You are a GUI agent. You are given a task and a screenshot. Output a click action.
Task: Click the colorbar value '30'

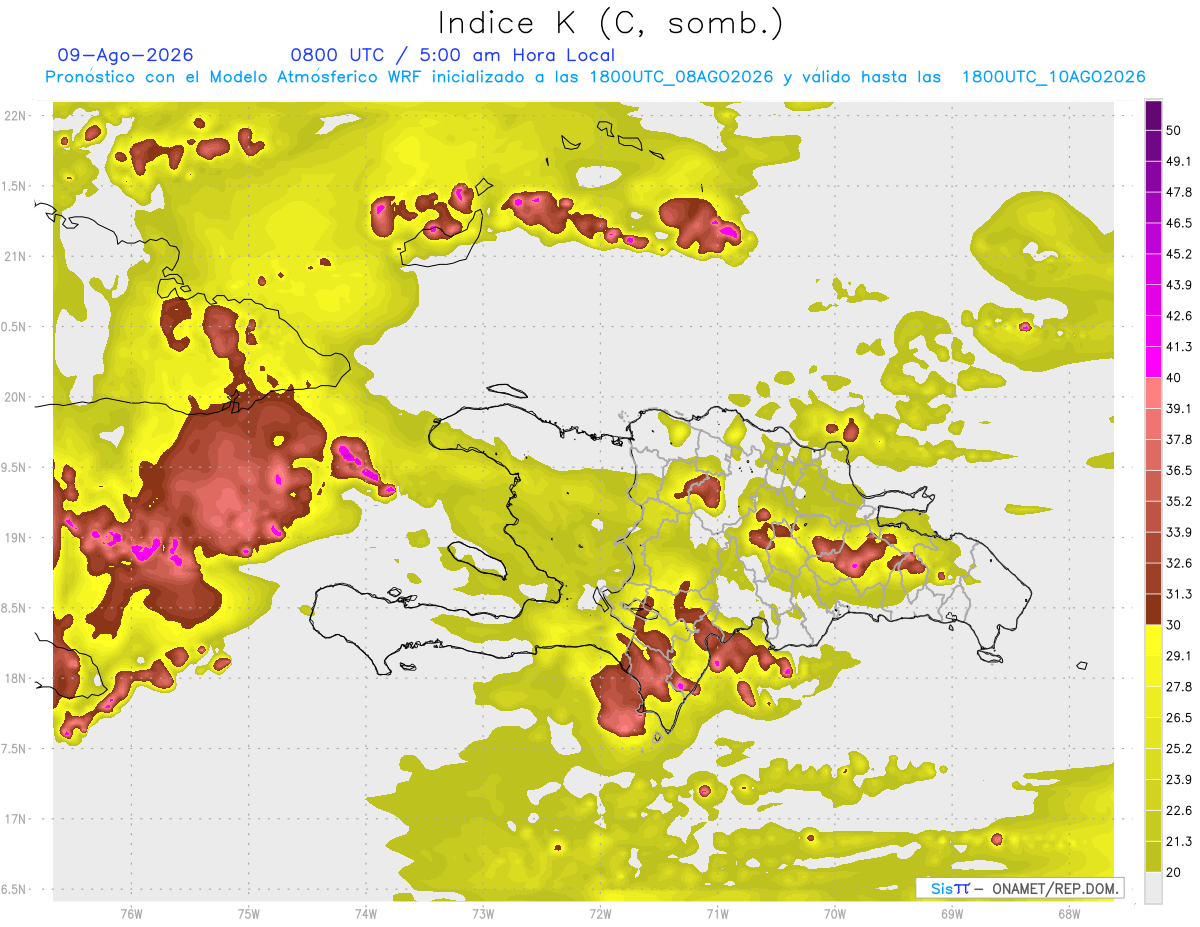click(1174, 625)
